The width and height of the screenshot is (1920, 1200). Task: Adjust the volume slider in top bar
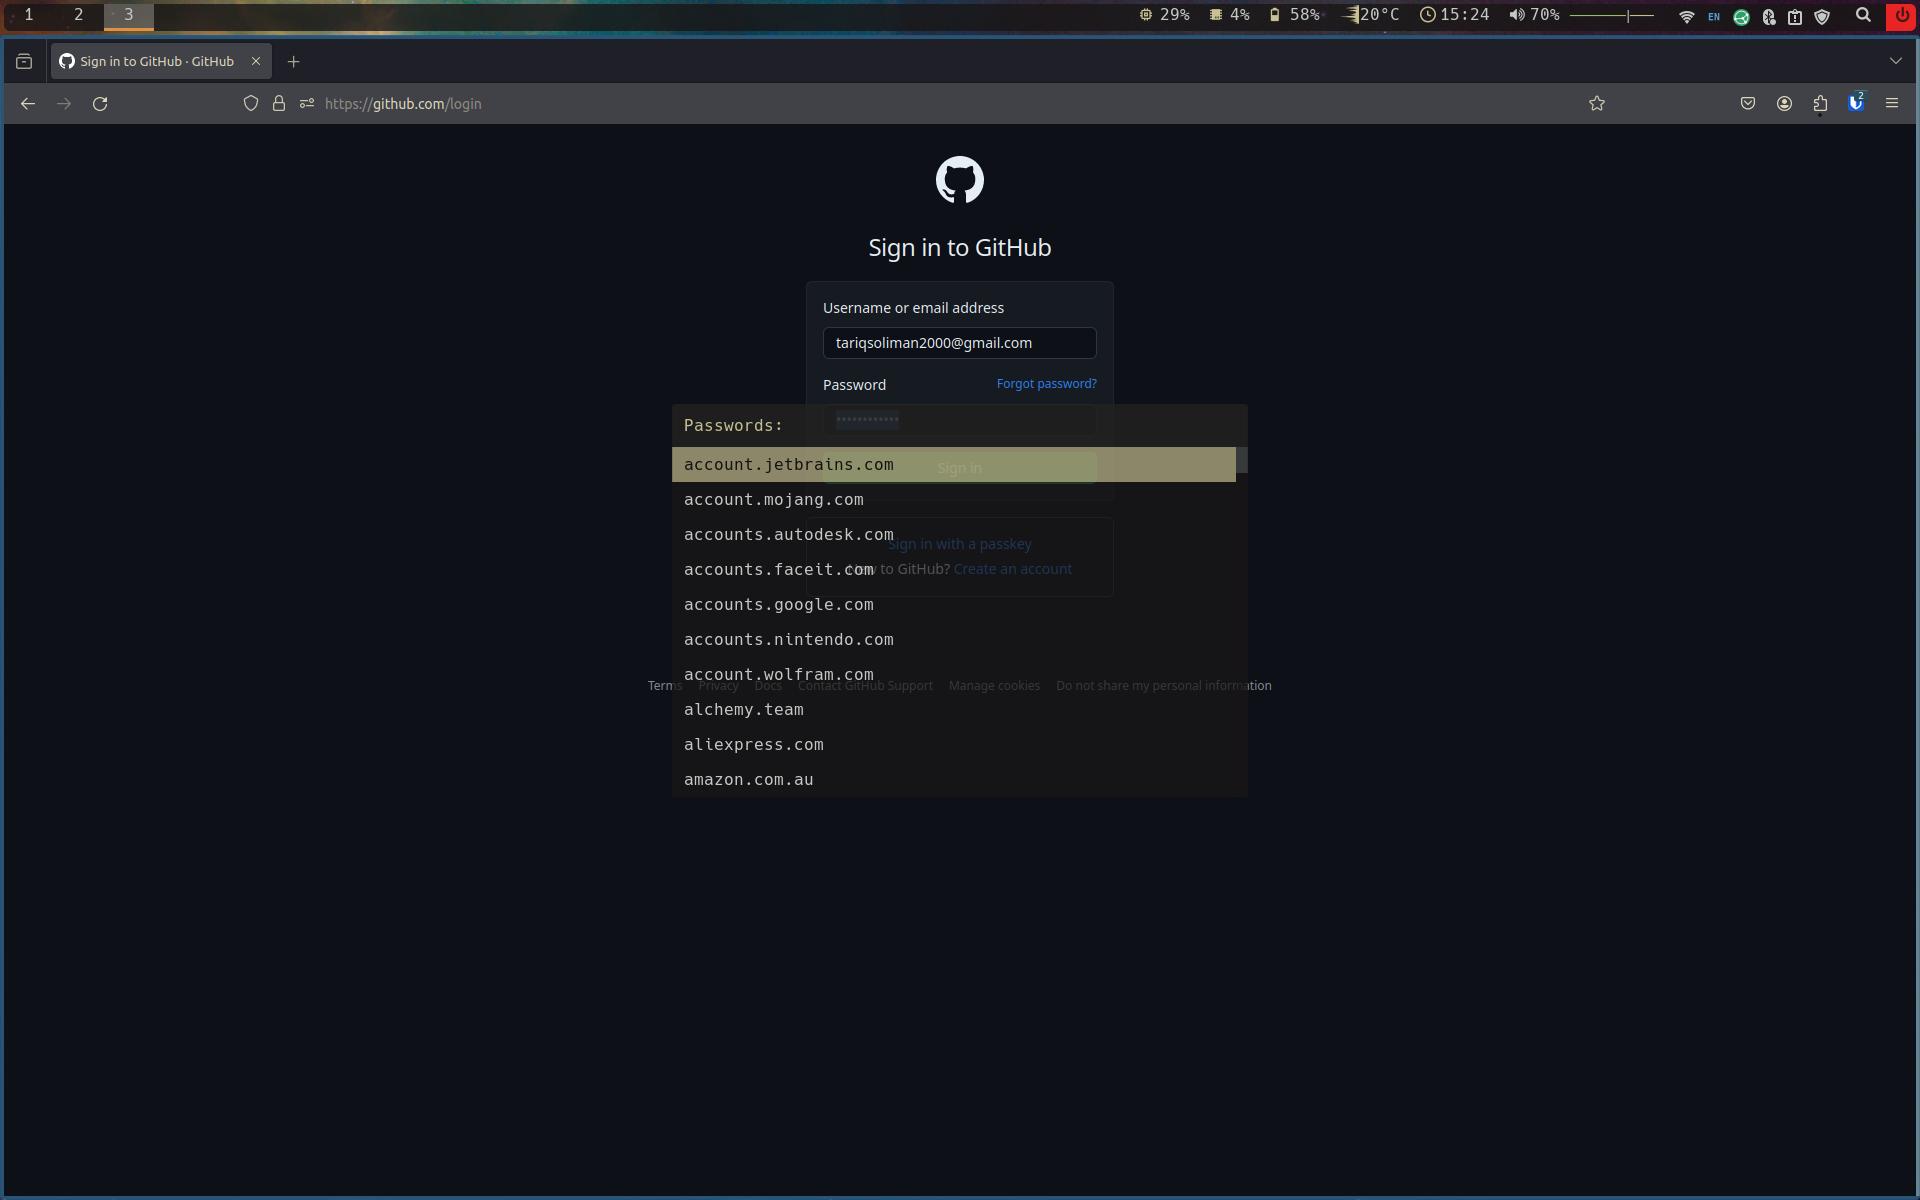coord(1611,15)
